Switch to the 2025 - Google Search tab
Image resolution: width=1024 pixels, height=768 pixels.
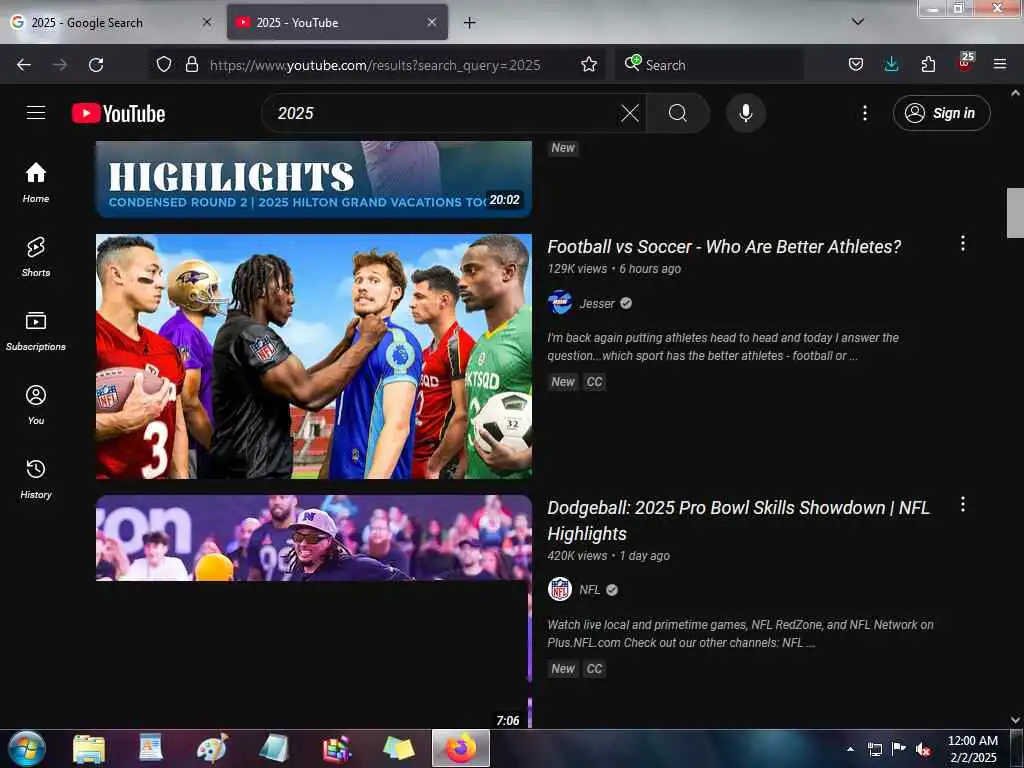tap(110, 22)
